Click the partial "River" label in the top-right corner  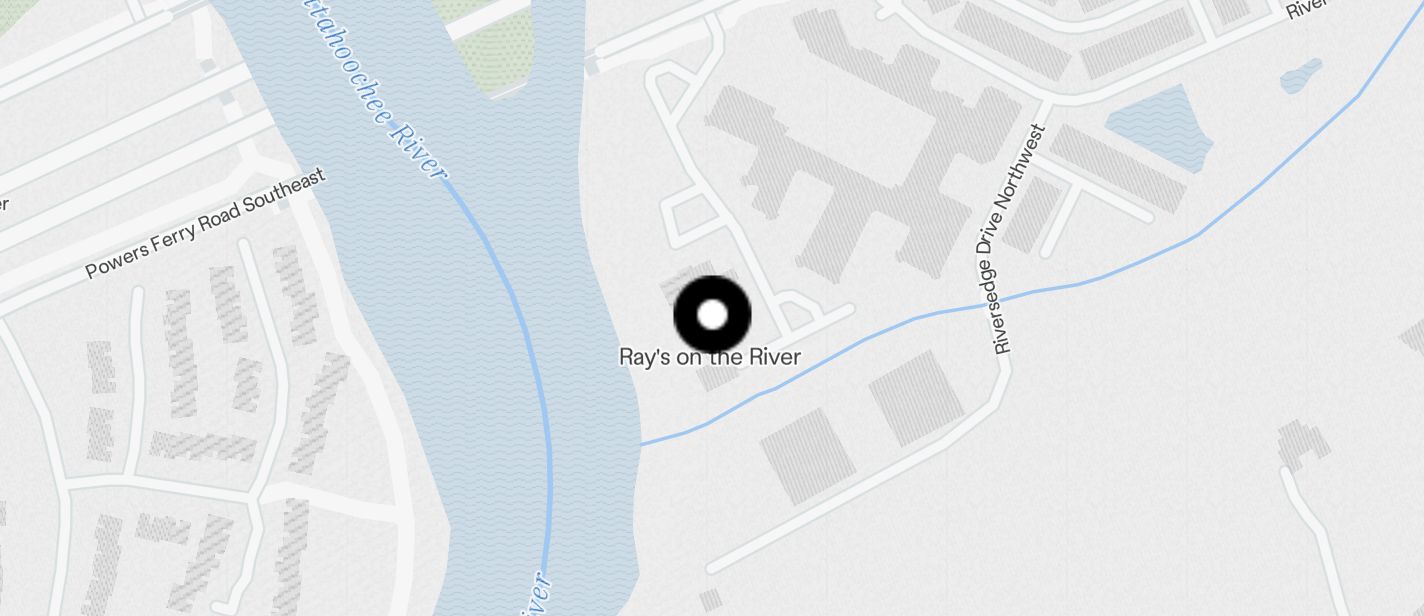[1306, 8]
